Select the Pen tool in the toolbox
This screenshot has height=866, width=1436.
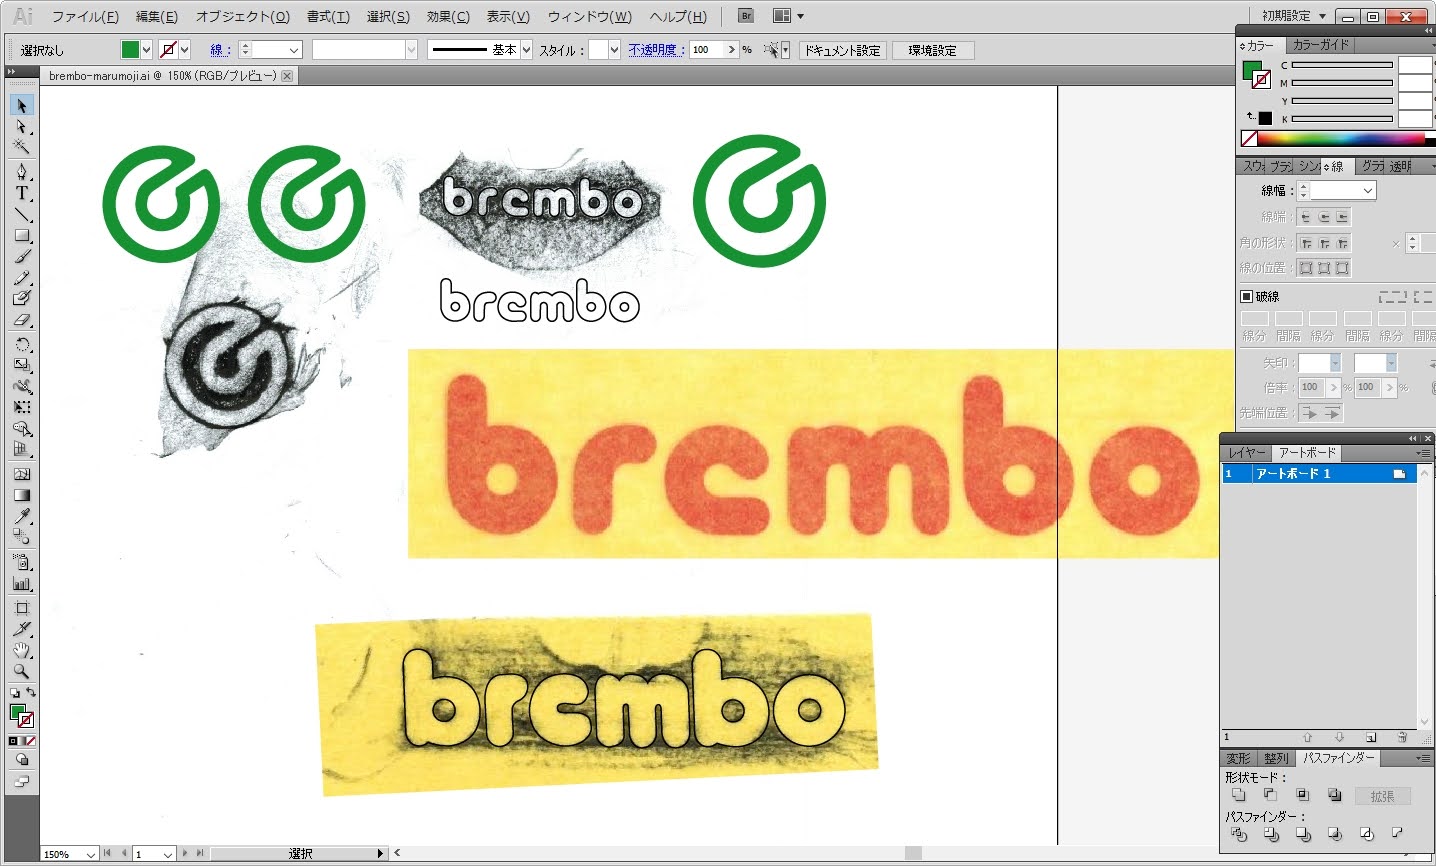pyautogui.click(x=21, y=172)
